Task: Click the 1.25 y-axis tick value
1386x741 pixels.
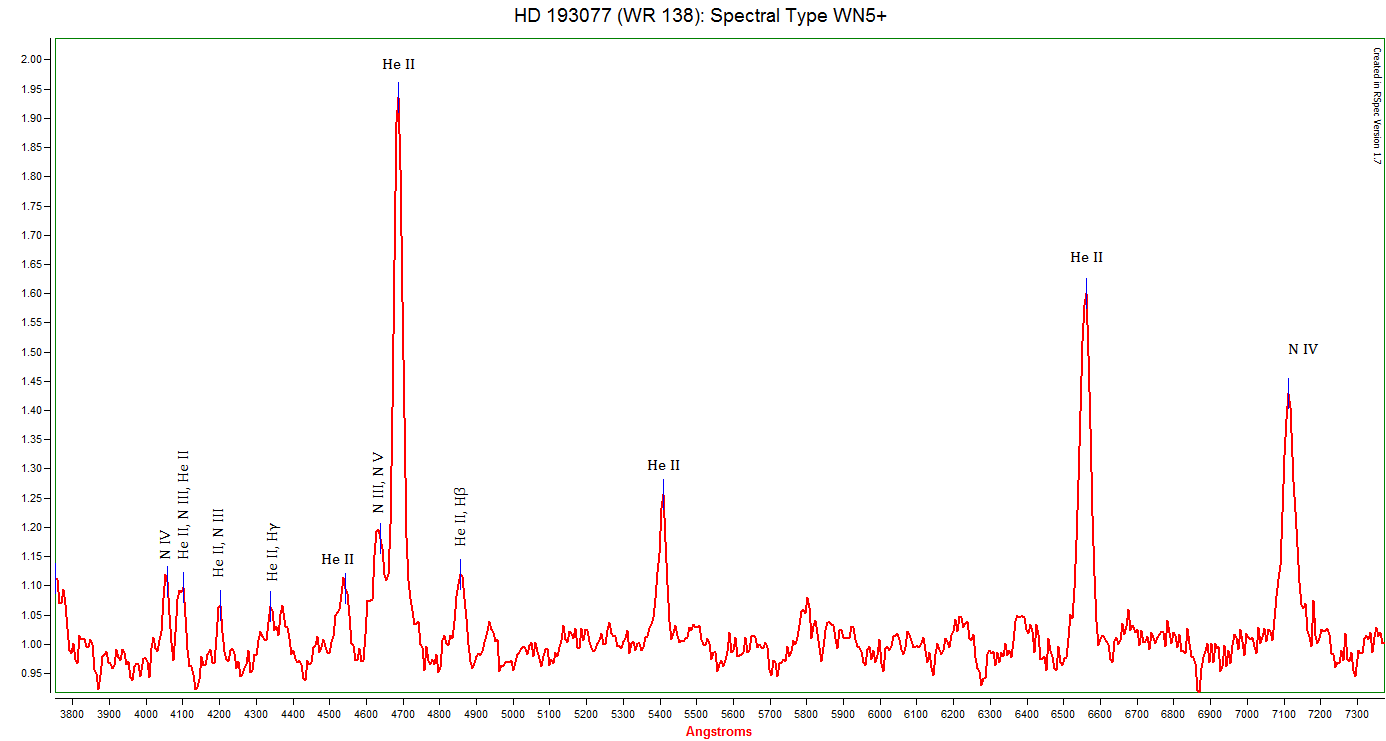Action: coord(32,498)
